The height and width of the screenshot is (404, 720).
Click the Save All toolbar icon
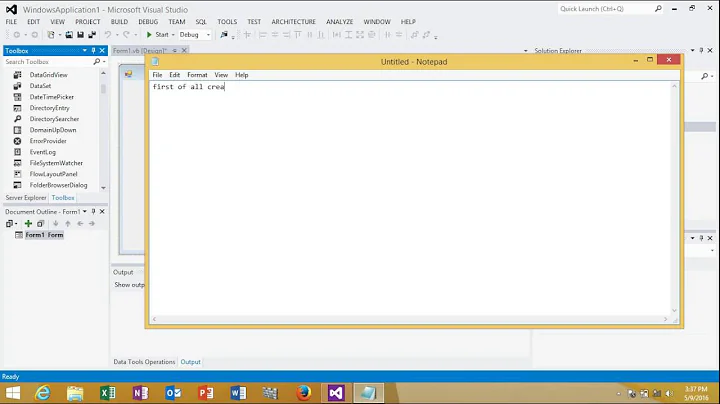point(92,35)
